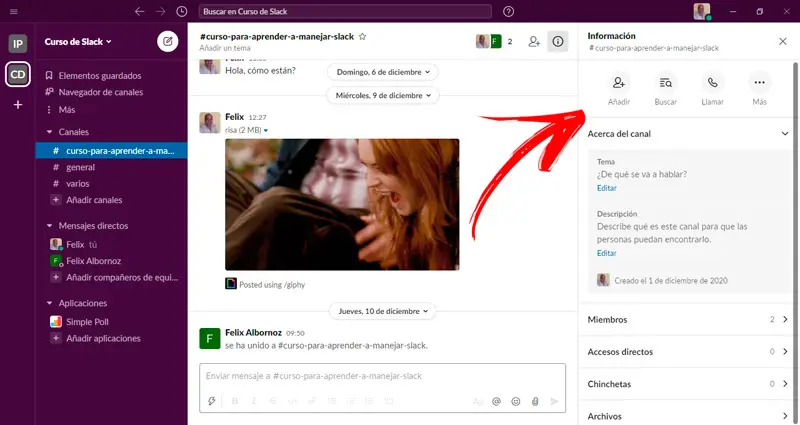Star the channel curso-para-aprender-a-manejar-slack
Image resolution: width=800 pixels, height=425 pixels.
363,37
